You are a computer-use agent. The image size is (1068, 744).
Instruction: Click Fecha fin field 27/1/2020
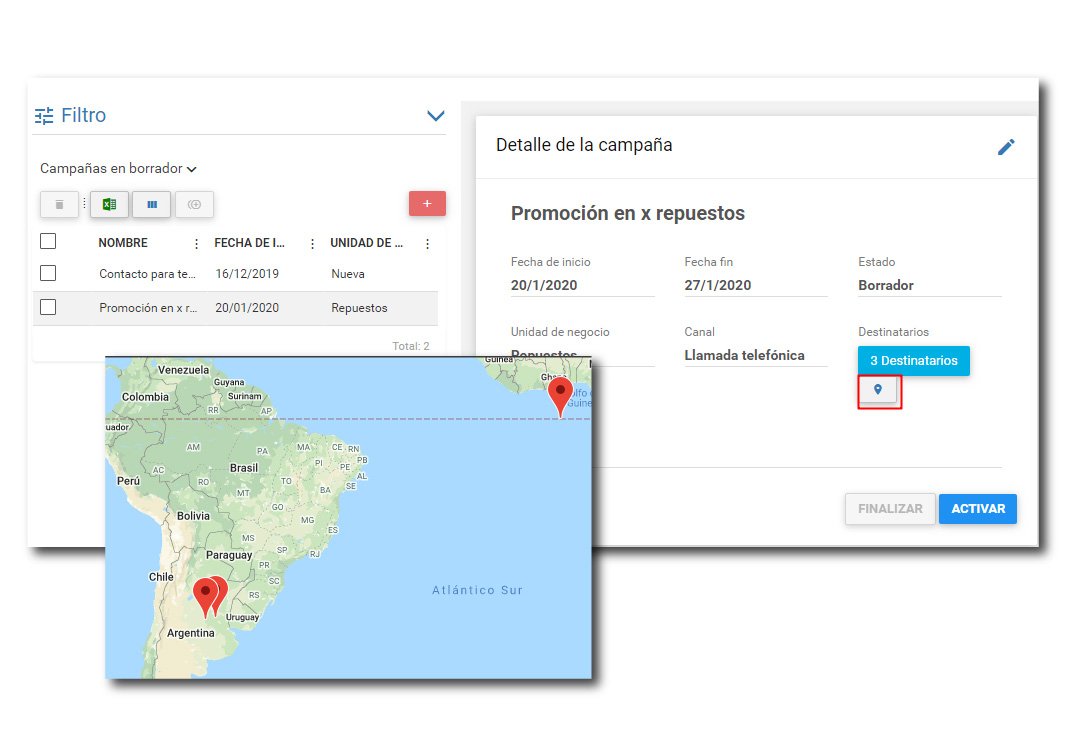point(755,285)
